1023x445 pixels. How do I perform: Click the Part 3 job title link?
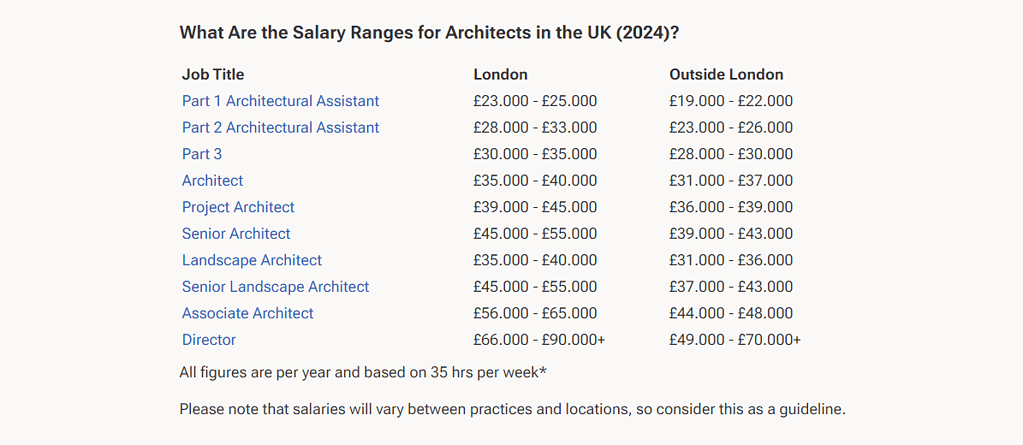click(x=202, y=154)
